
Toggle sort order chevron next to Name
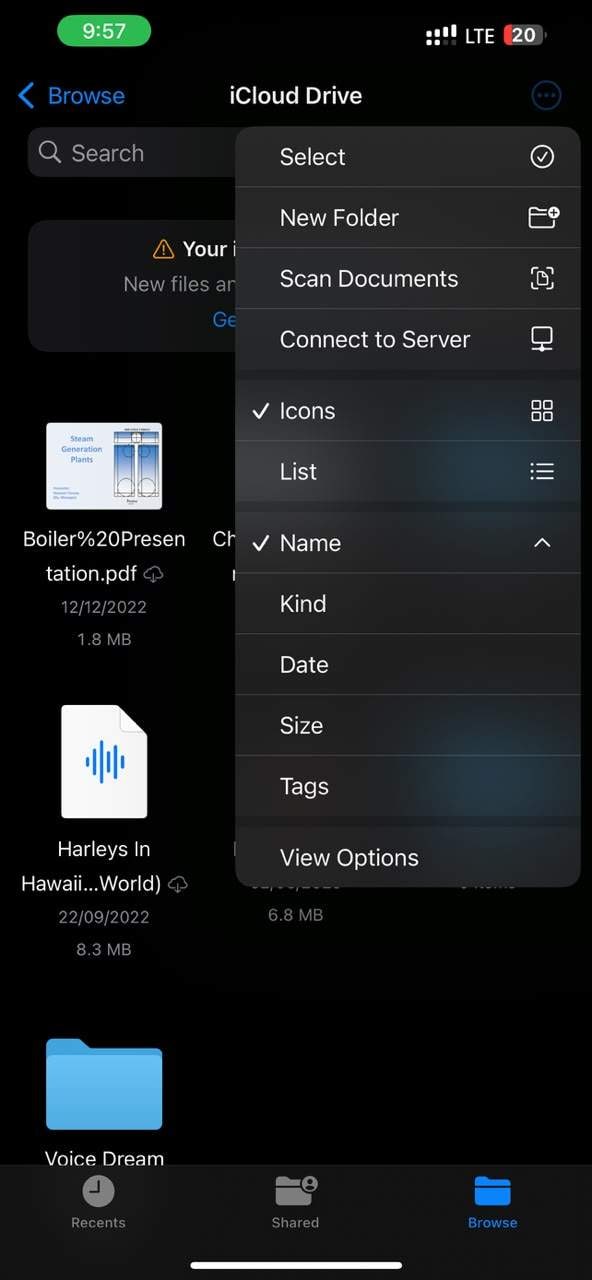coord(542,543)
